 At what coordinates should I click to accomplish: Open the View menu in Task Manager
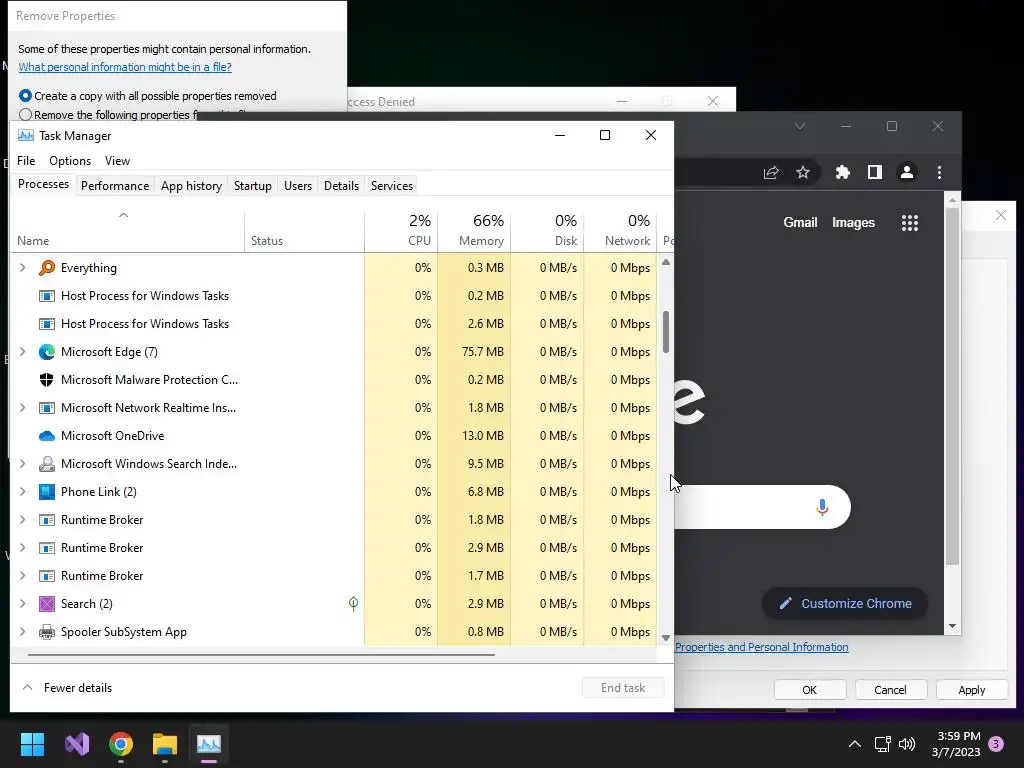pyautogui.click(x=118, y=161)
